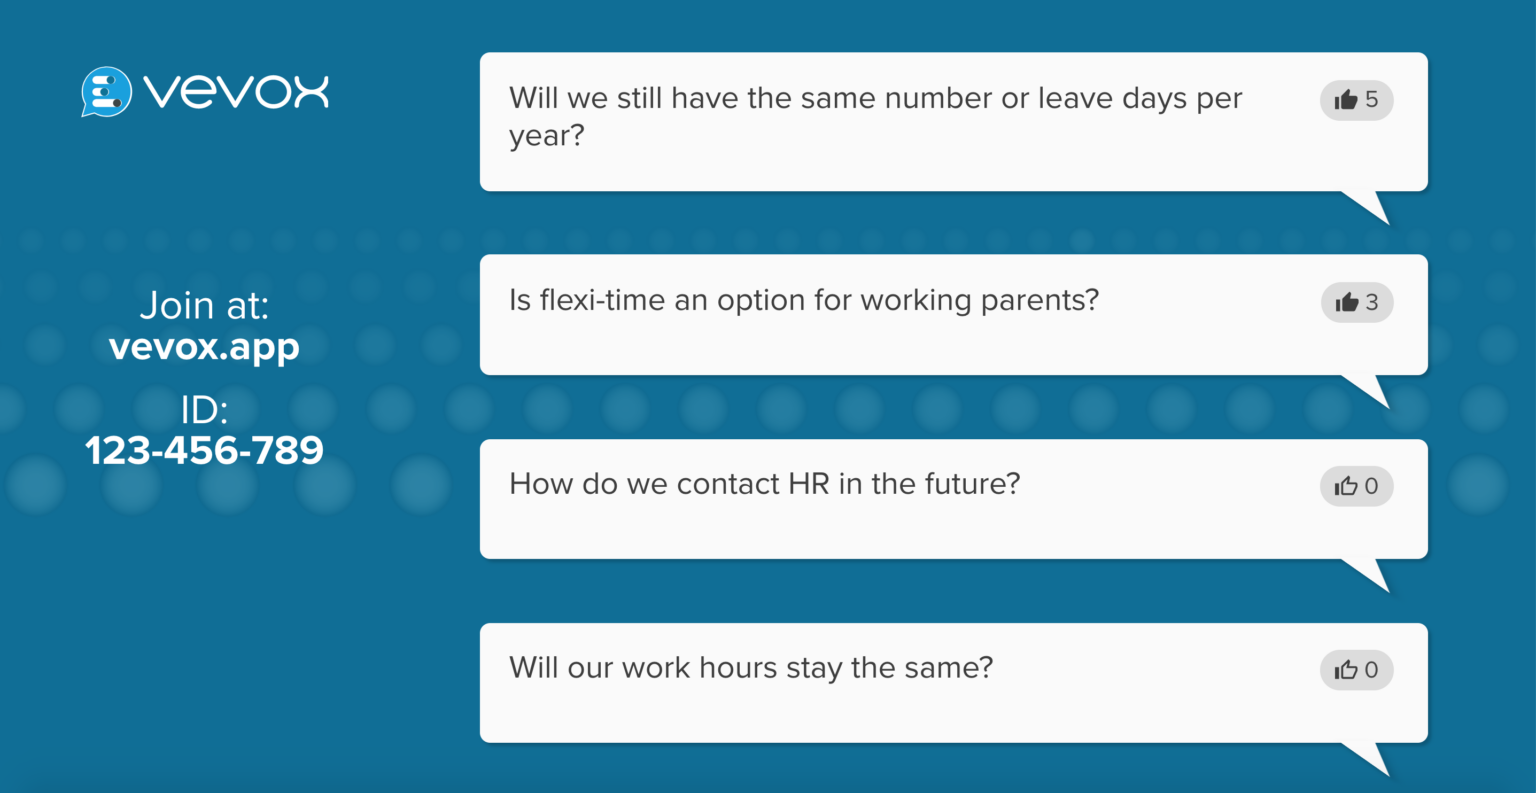The height and width of the screenshot is (793, 1536).
Task: Click the thumbs-up on the work hours question
Action: [1356, 670]
